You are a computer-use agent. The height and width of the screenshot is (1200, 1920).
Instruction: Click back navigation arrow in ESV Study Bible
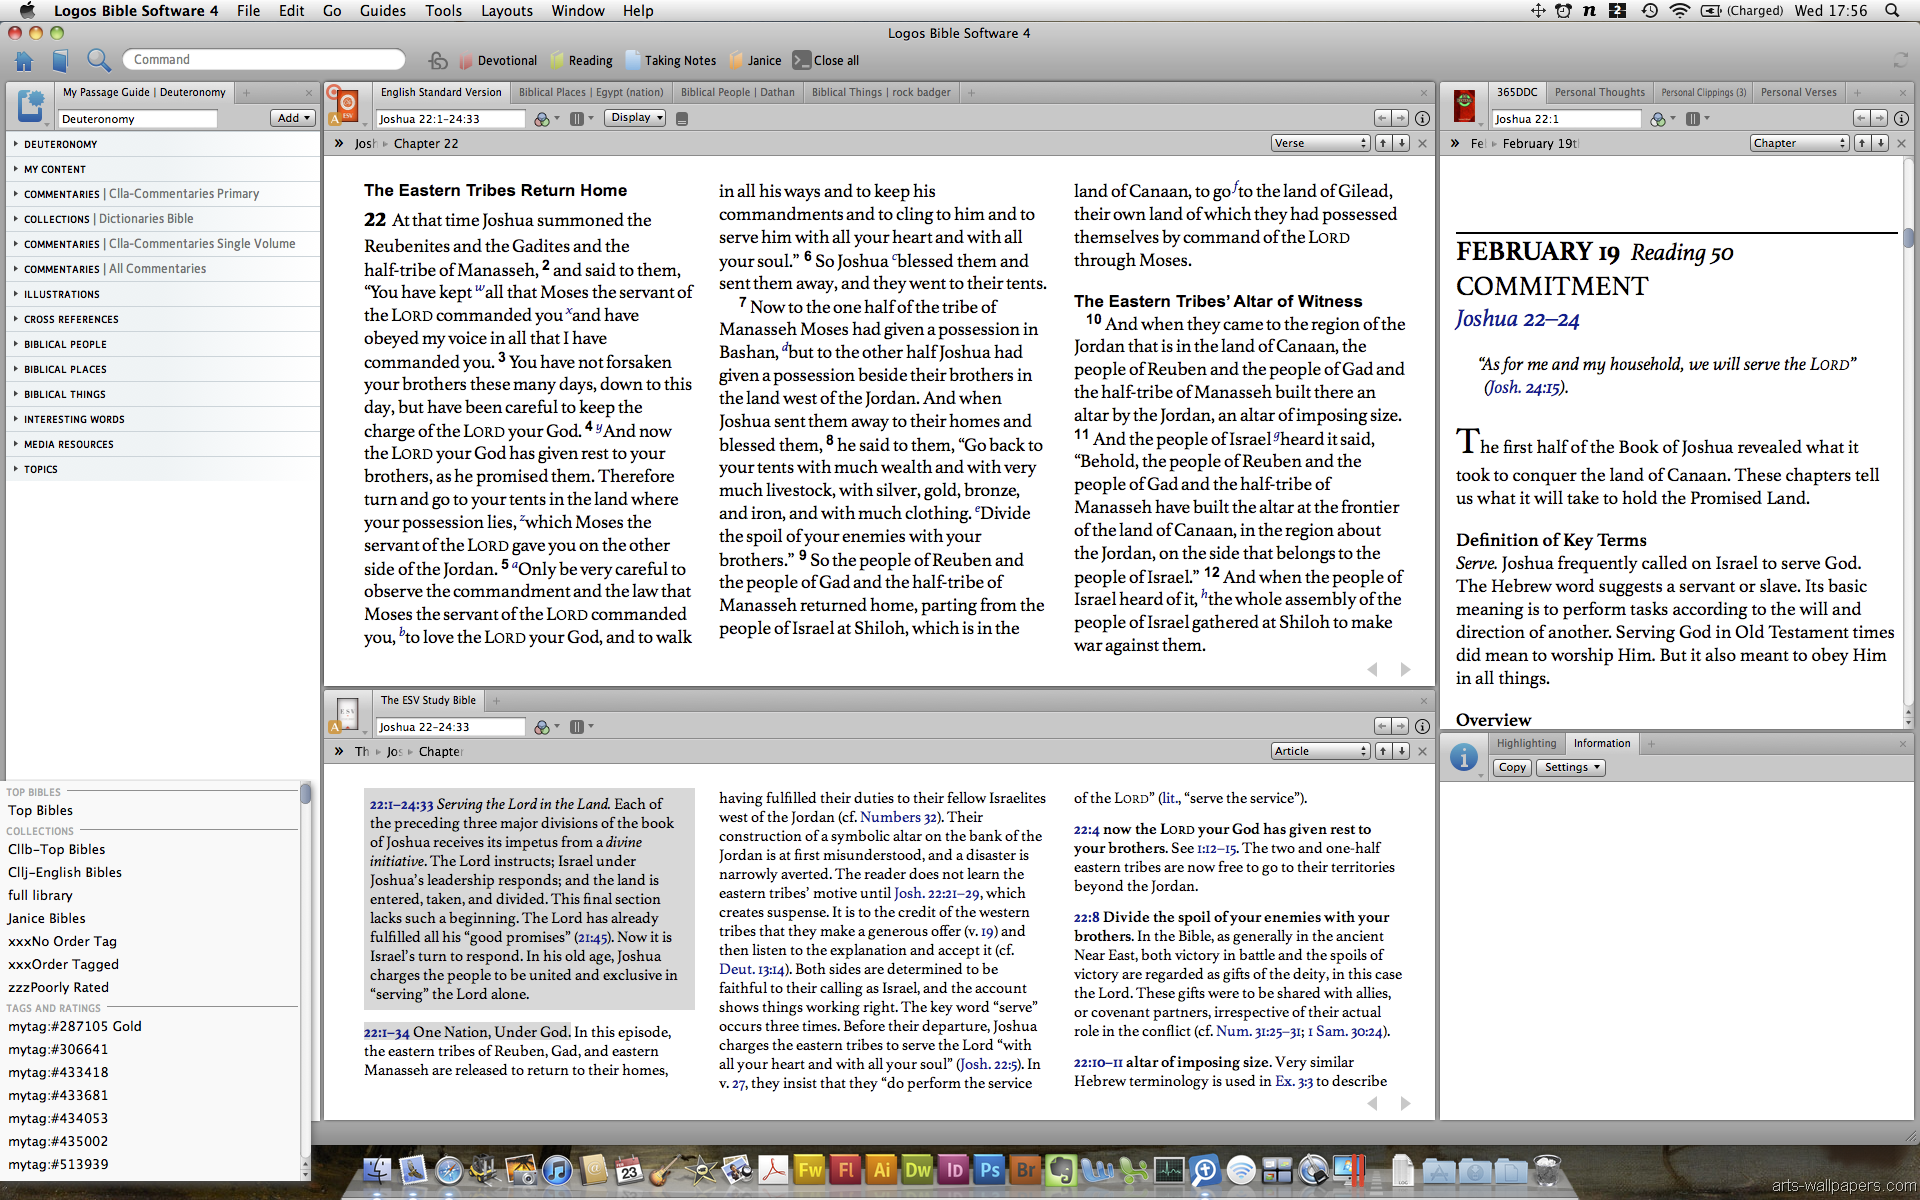coord(1382,726)
